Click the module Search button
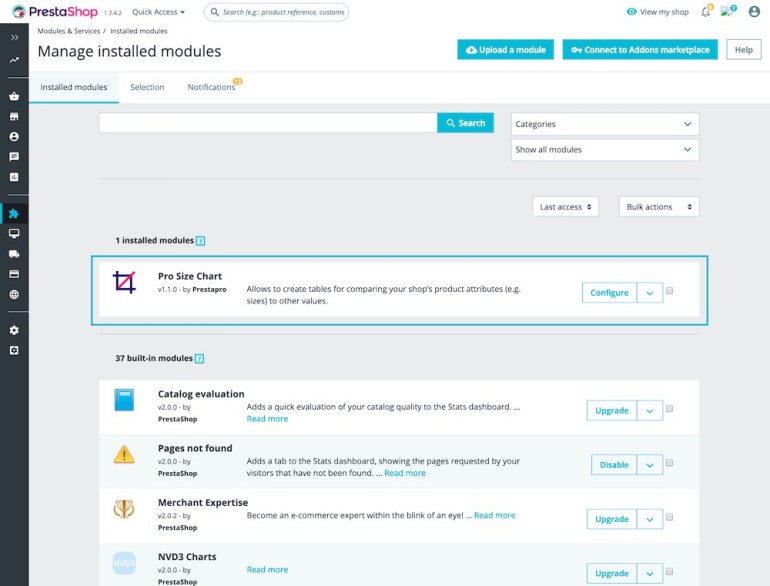The width and height of the screenshot is (770, 586). (465, 123)
